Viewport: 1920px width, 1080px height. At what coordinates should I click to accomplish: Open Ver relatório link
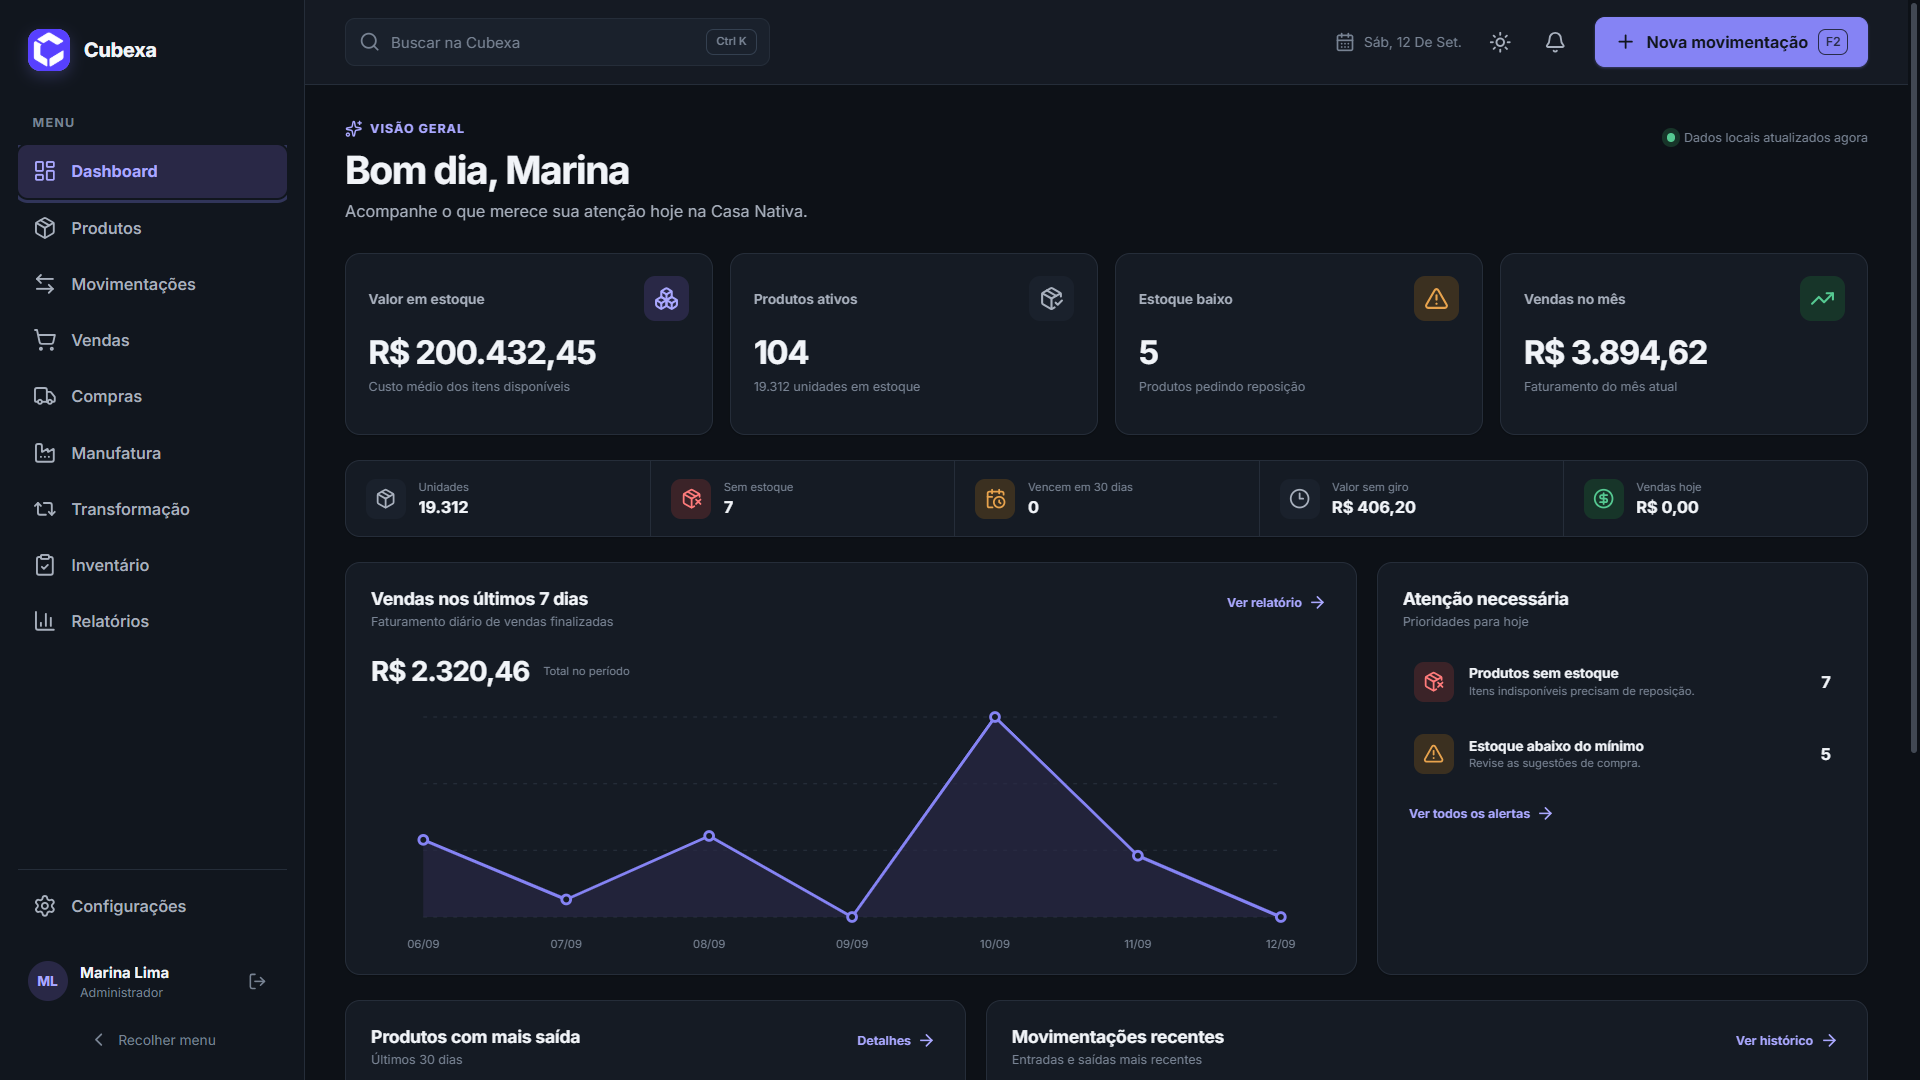1275,602
